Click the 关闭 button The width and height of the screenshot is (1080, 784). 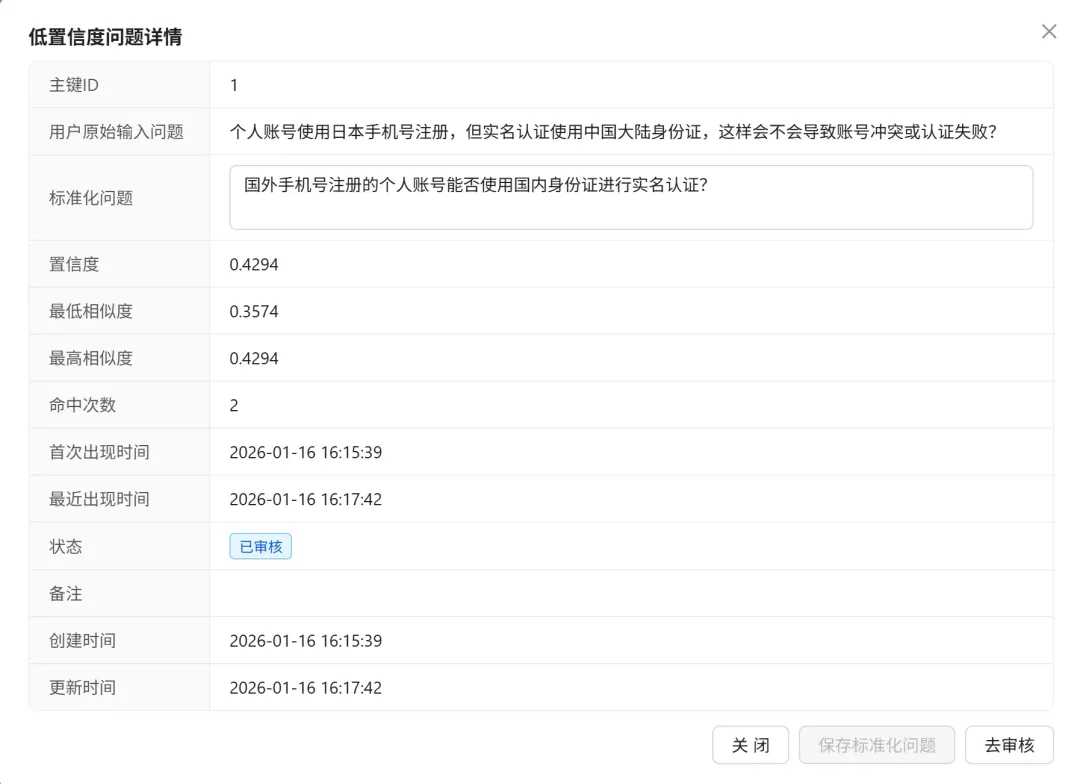(750, 745)
